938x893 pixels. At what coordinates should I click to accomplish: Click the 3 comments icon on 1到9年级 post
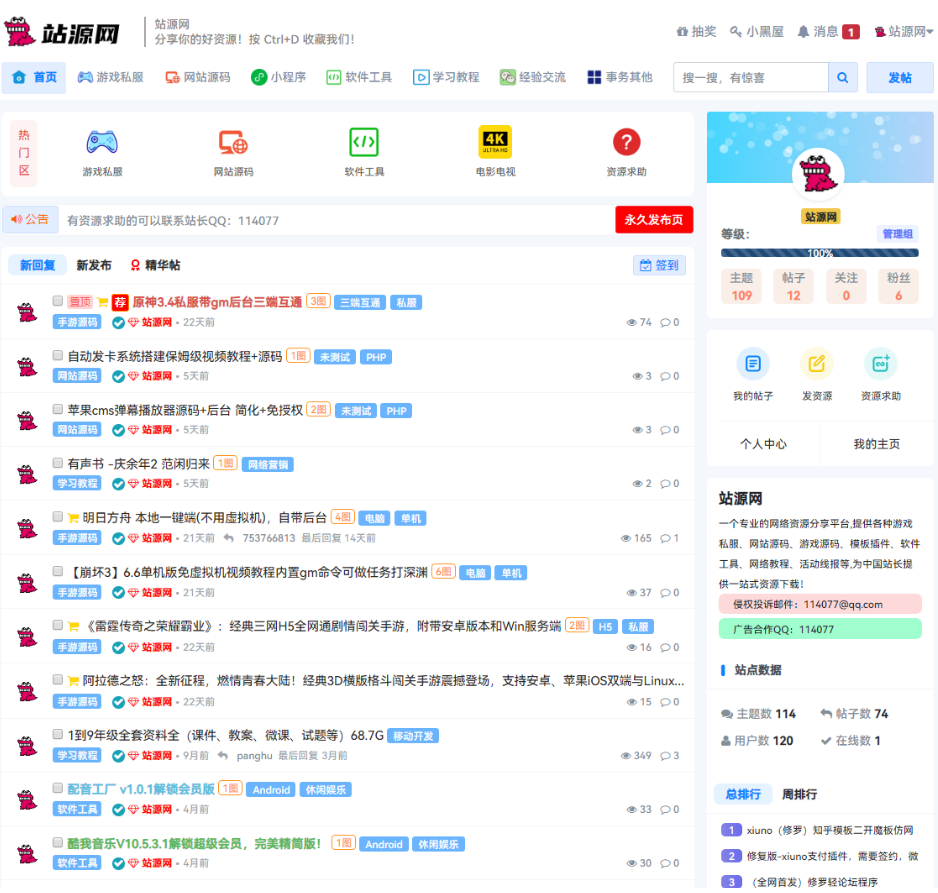669,755
